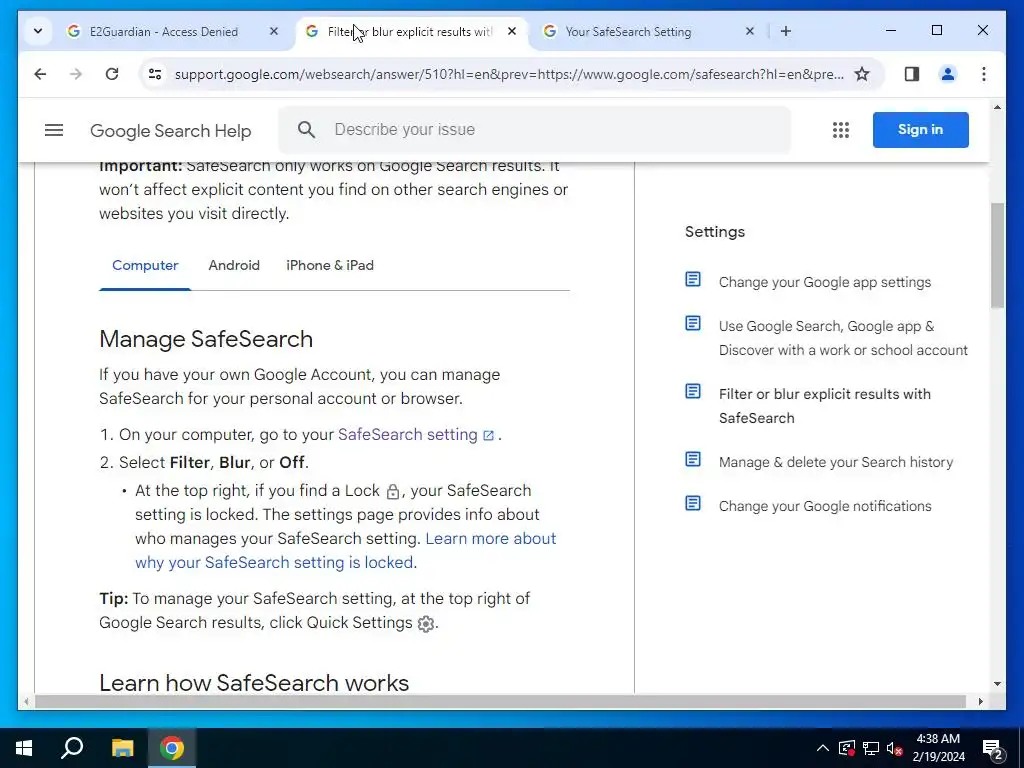Screen dimensions: 1024x768
Task: Open the Google apps grid
Action: (840, 130)
